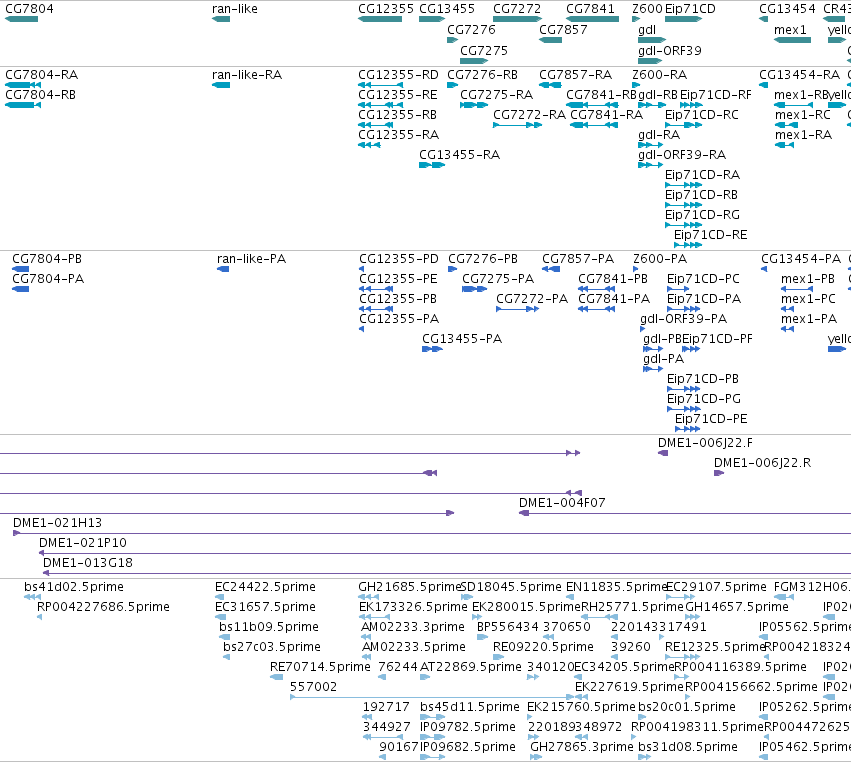This screenshot has width=851, height=762.
Task: Open EST IP09782.5prime
Action: tap(468, 727)
